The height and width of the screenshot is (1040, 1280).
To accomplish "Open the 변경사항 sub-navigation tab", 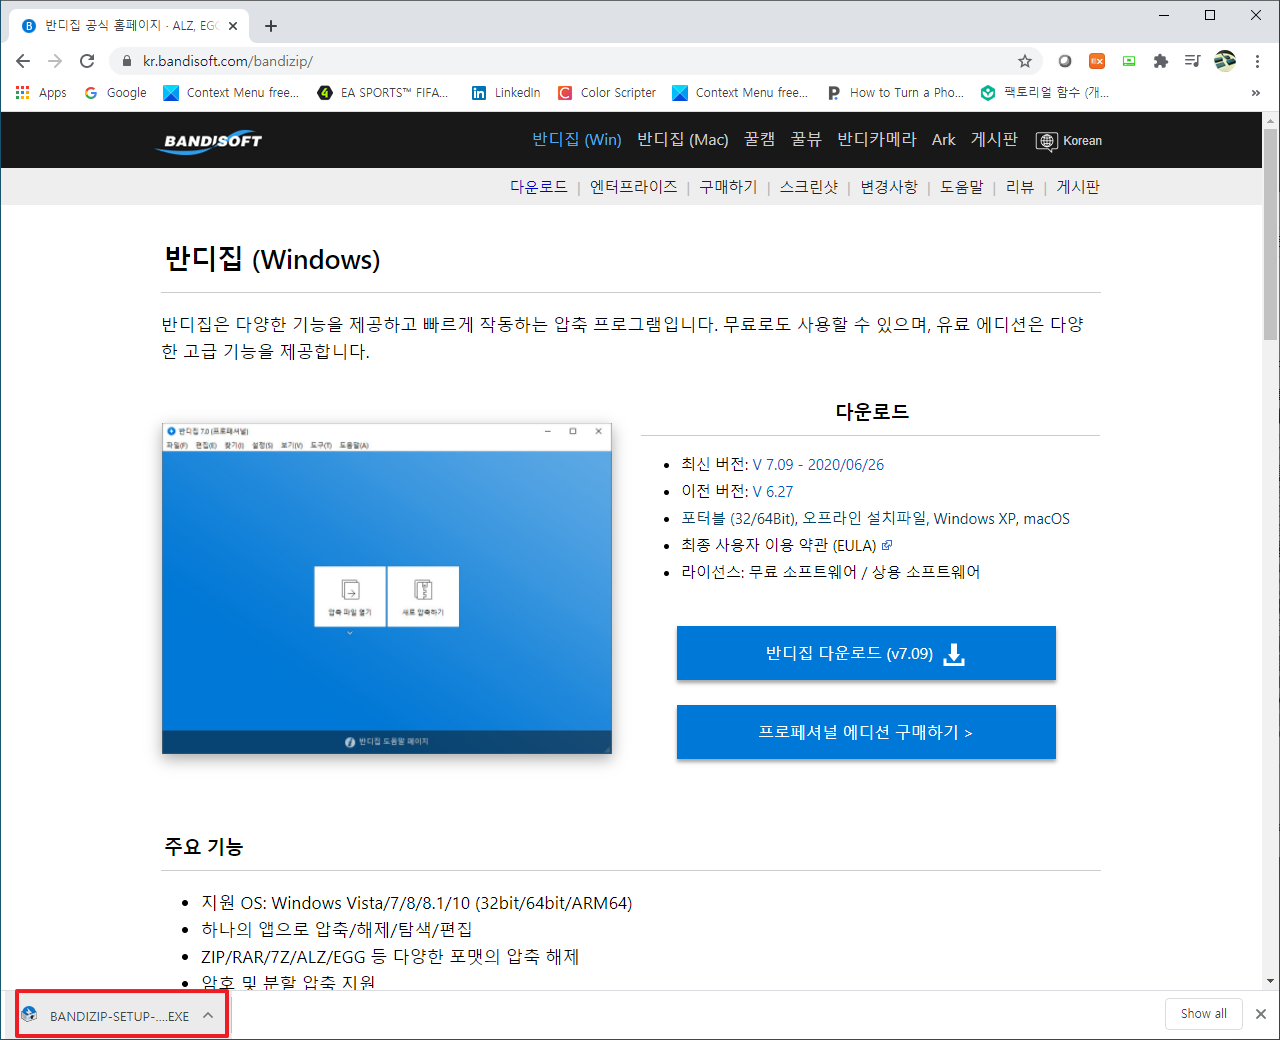I will pyautogui.click(x=889, y=187).
